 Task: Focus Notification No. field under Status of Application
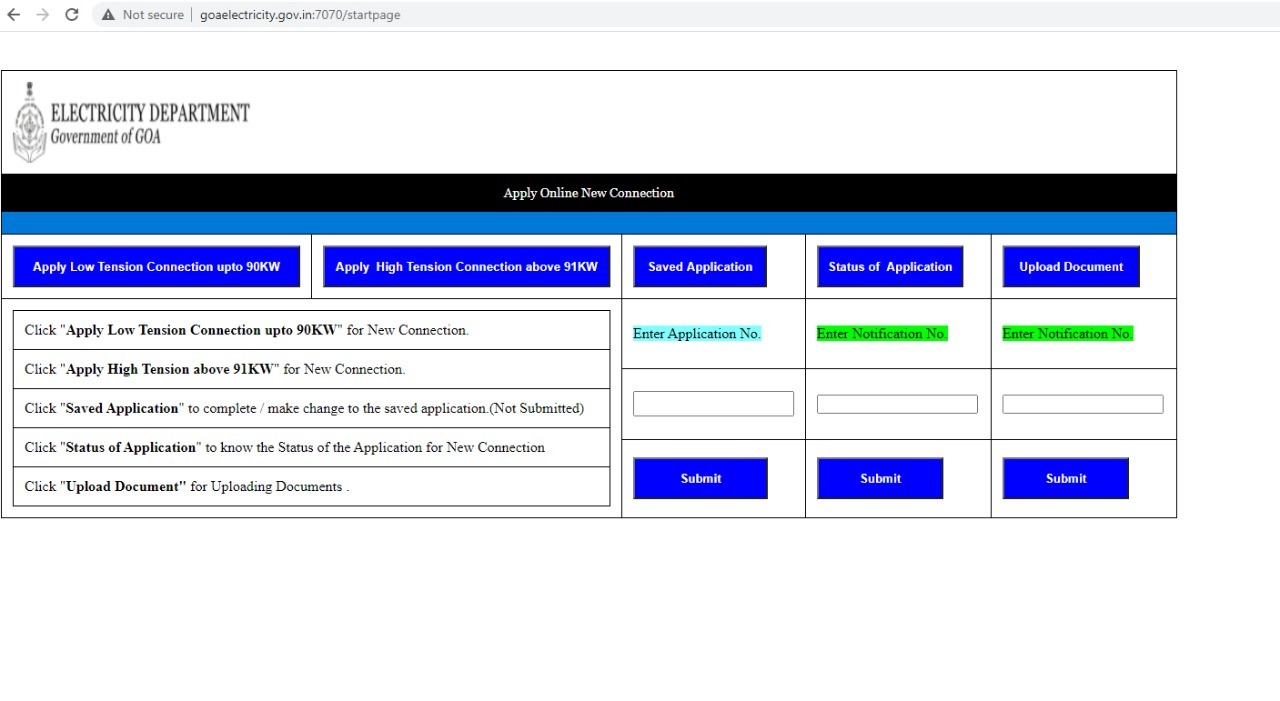pyautogui.click(x=897, y=404)
